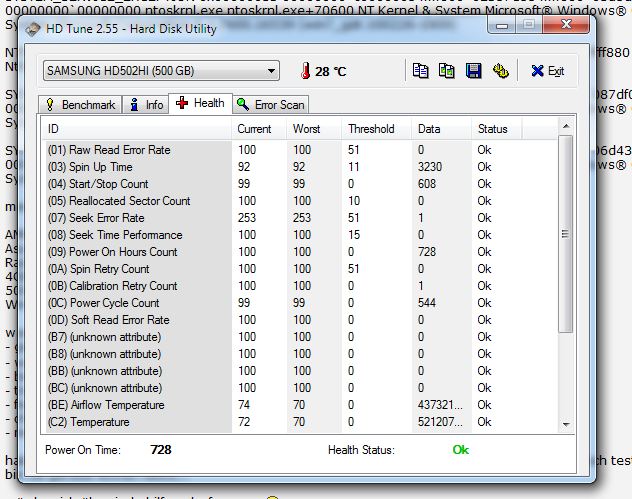This screenshot has width=632, height=499.
Task: Minimize the HD Tune window
Action: (x=502, y=25)
